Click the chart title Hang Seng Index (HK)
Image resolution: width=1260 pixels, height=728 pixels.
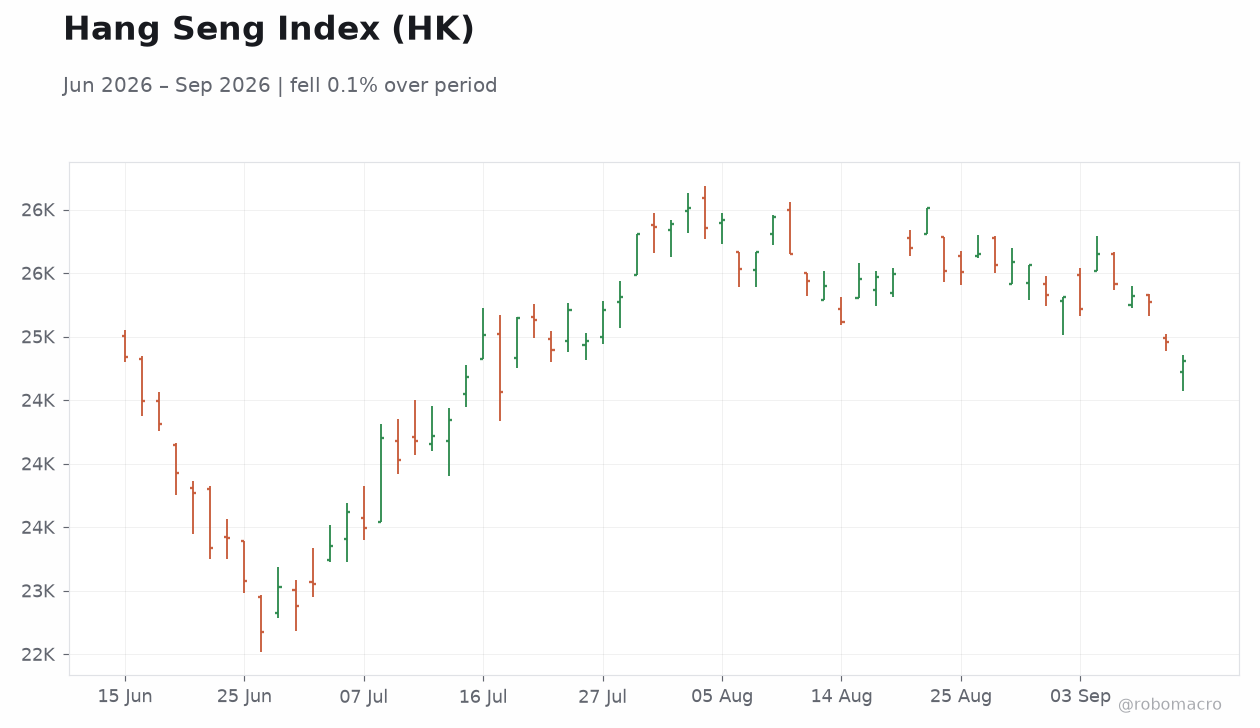268,30
